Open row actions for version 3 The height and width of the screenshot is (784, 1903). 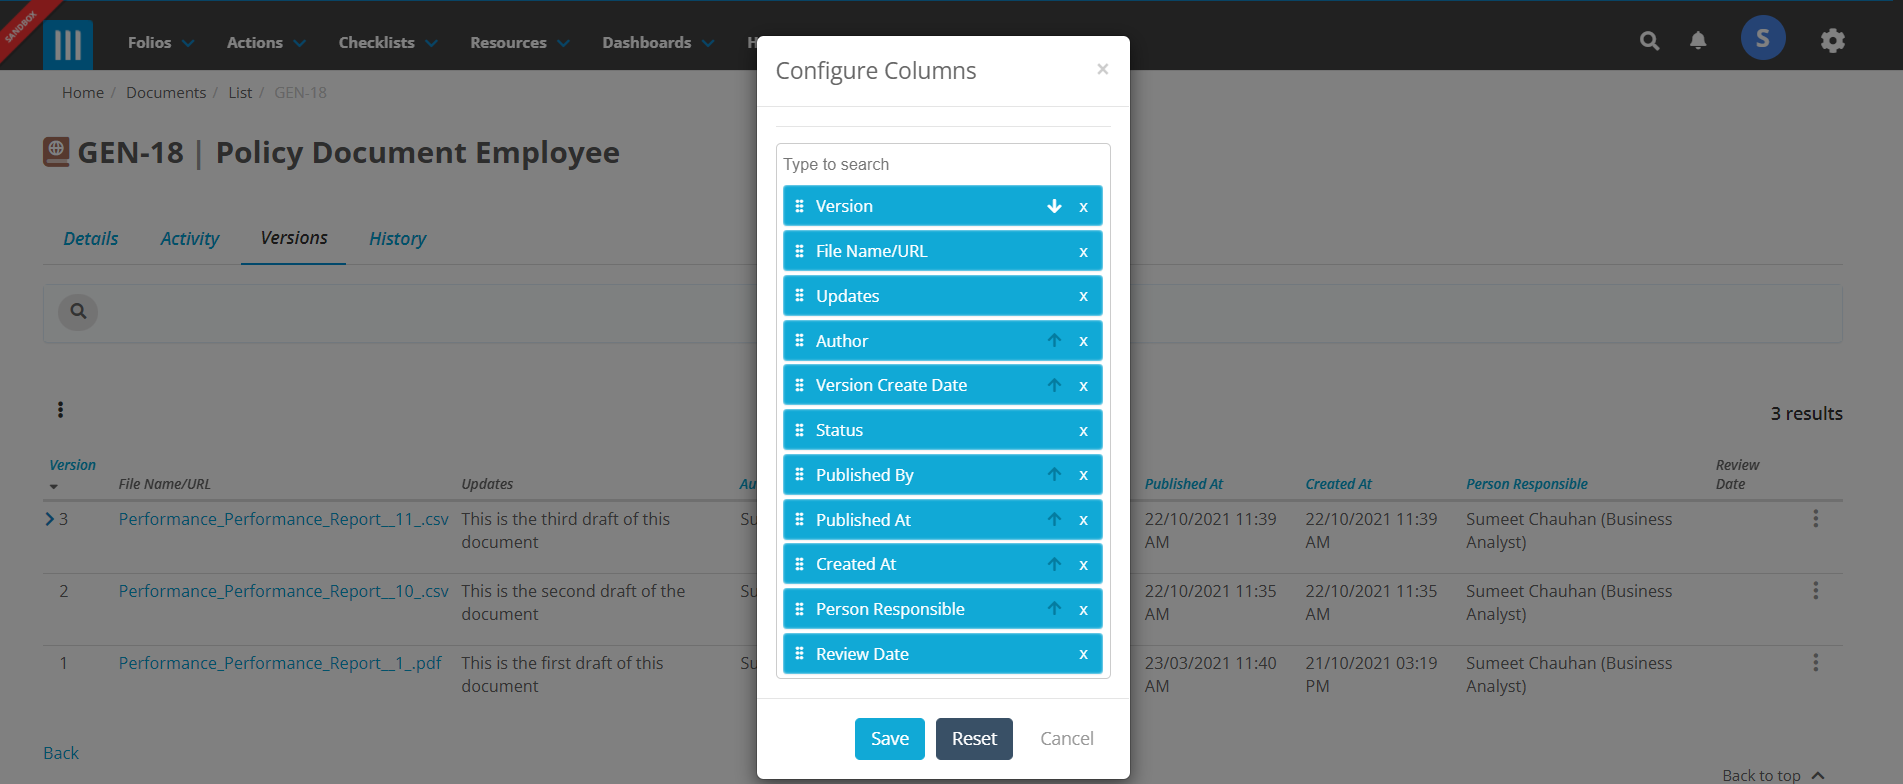(1816, 519)
